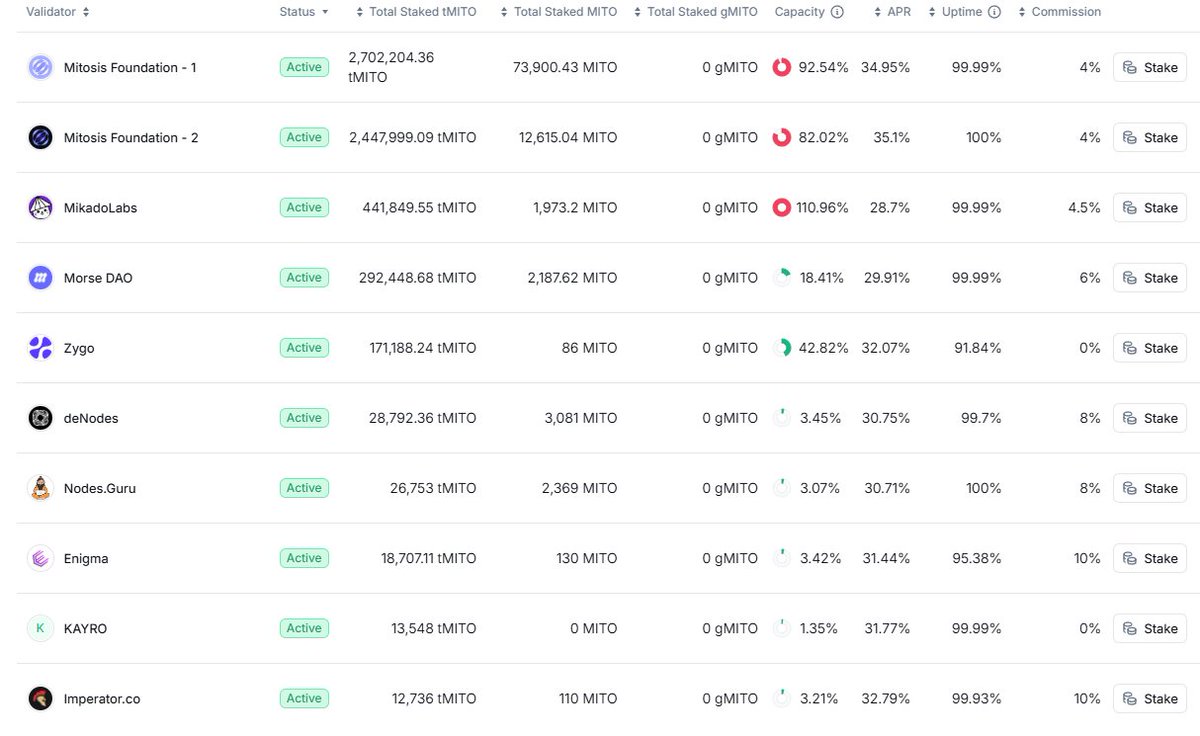
Task: Click the 73,900.43 MITO value
Action: pyautogui.click(x=564, y=67)
